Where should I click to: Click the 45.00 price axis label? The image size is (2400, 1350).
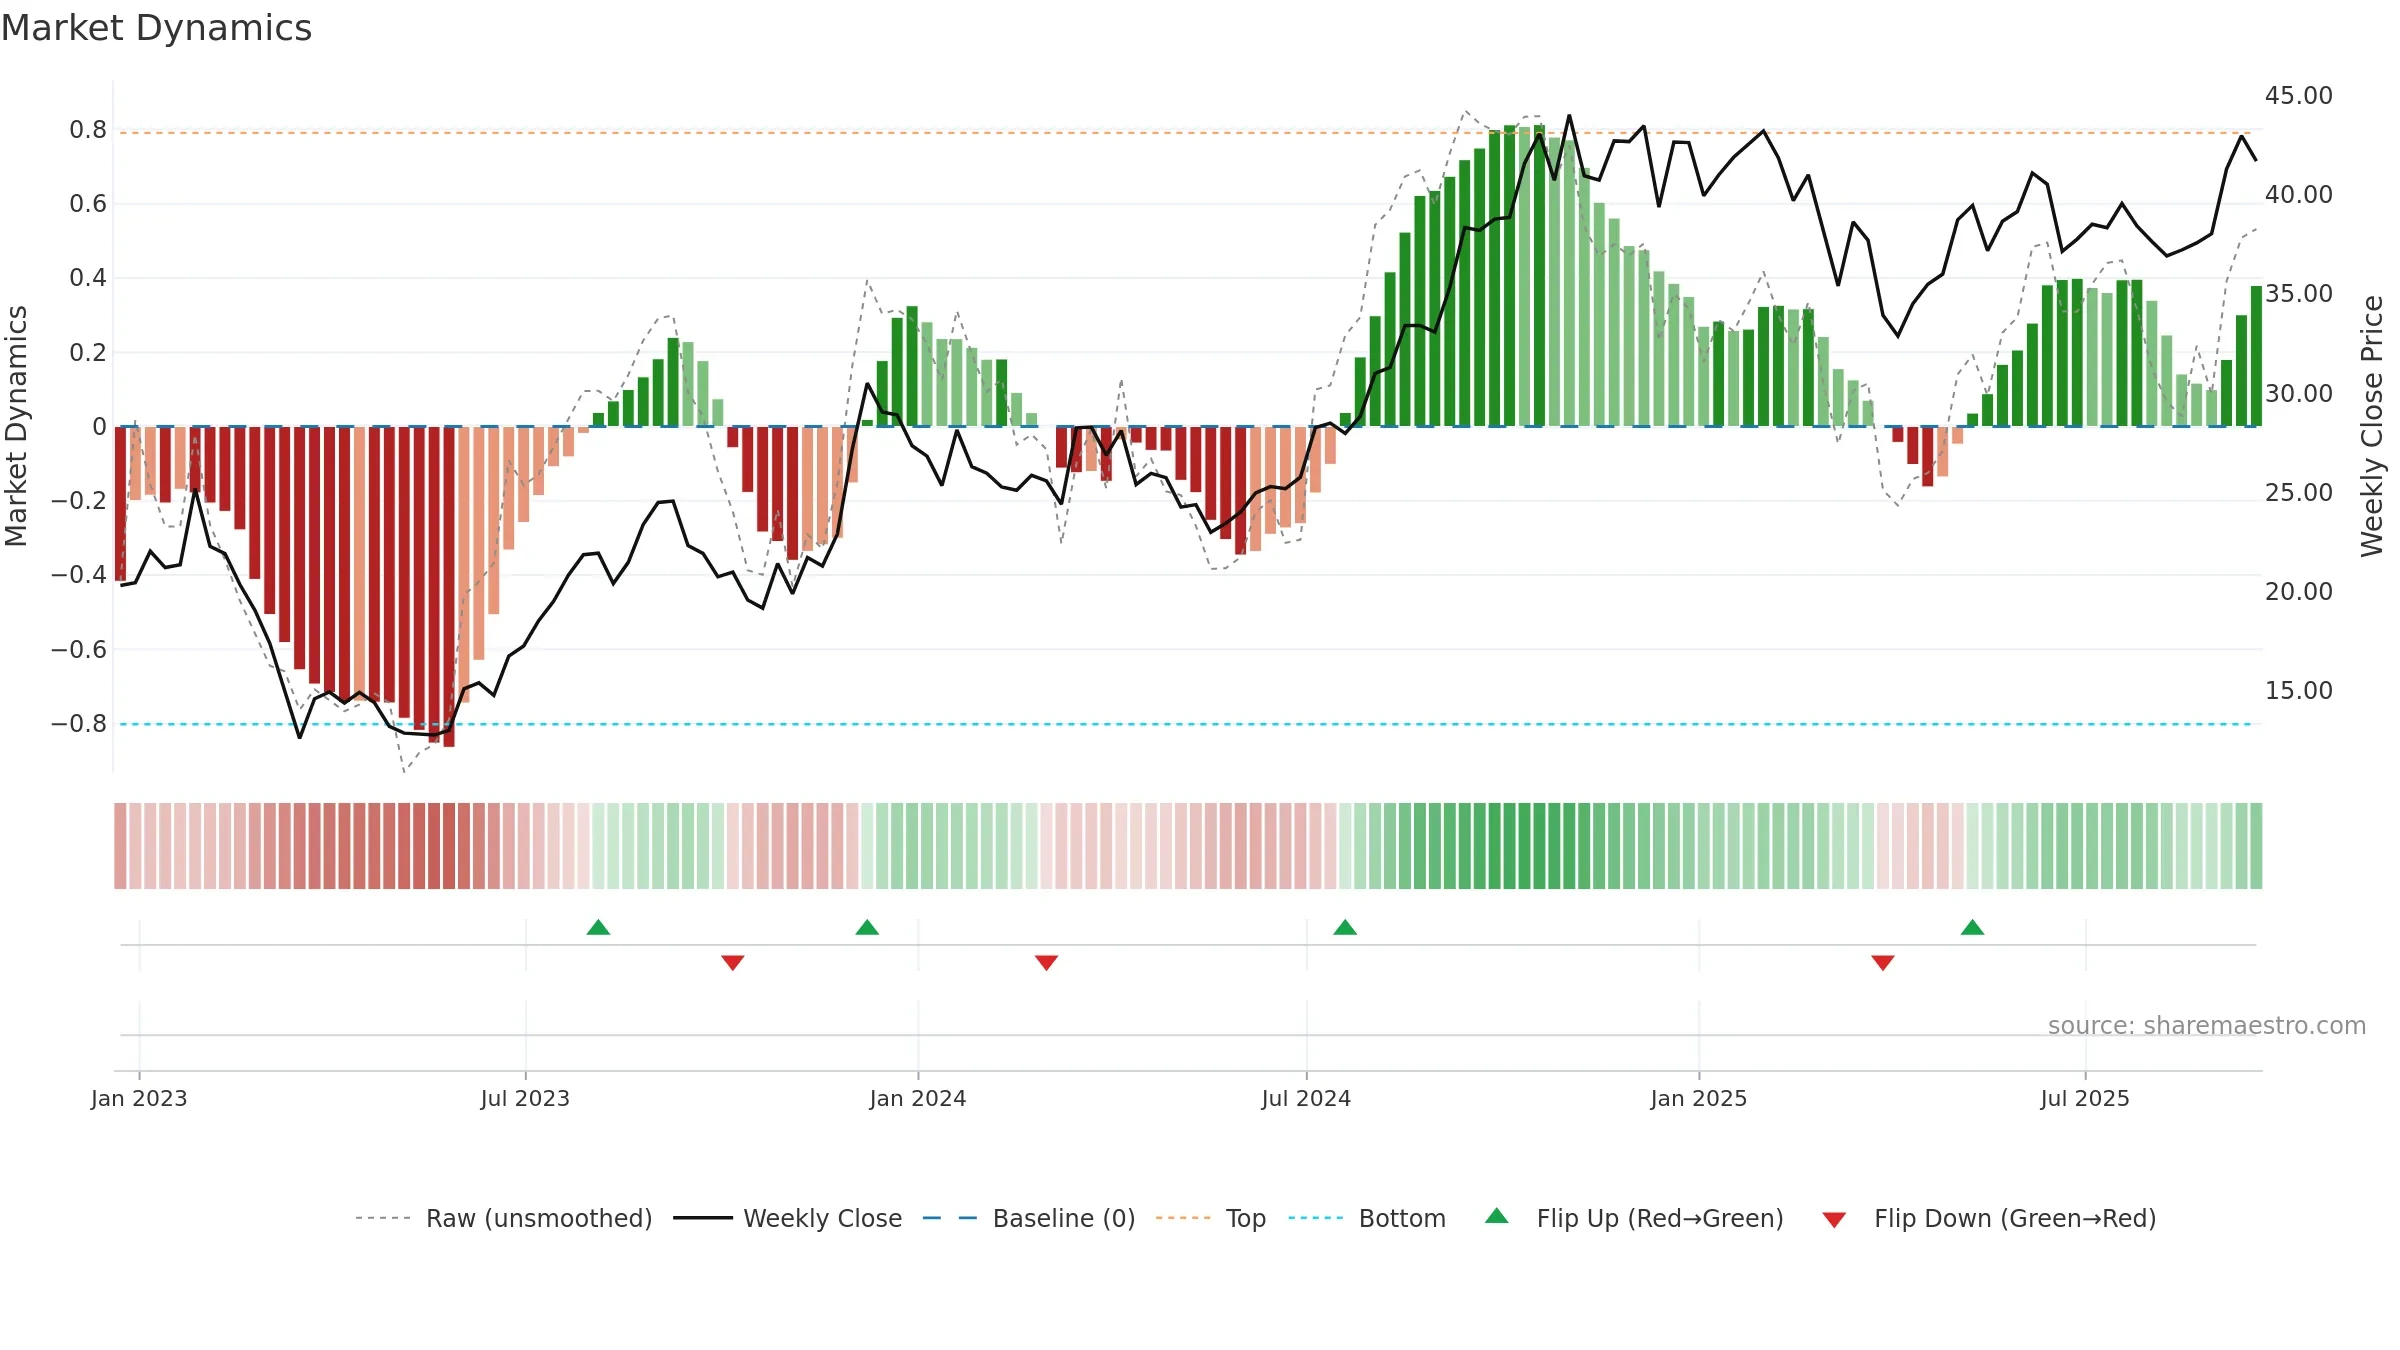pyautogui.click(x=2298, y=95)
